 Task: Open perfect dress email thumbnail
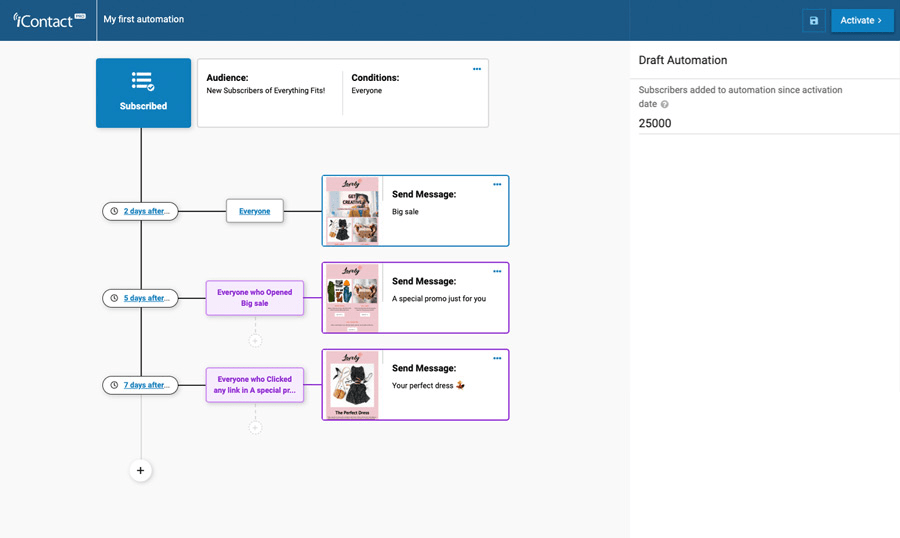pos(352,385)
